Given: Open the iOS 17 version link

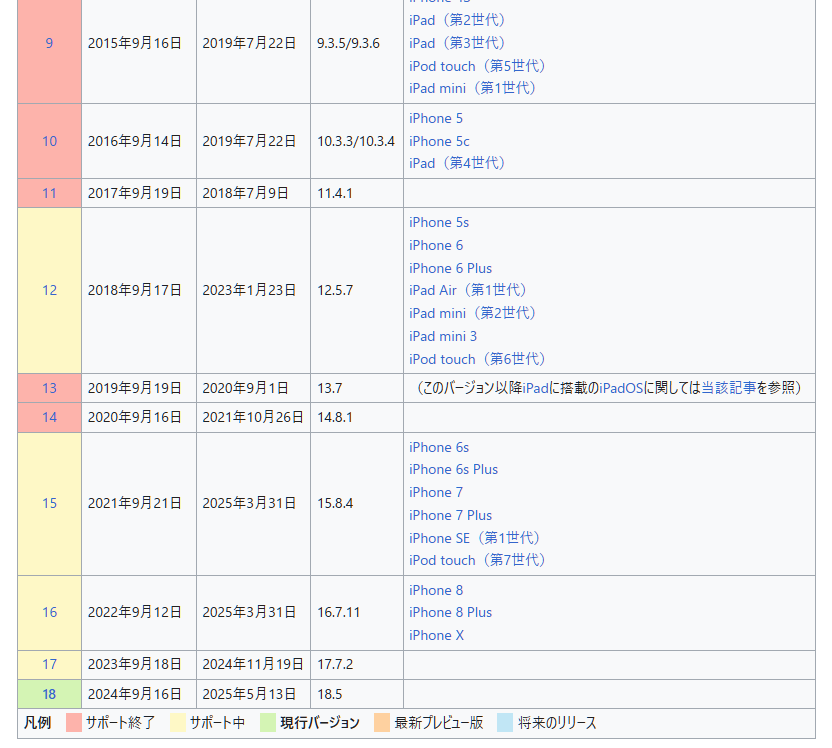Looking at the screenshot, I should click(49, 665).
